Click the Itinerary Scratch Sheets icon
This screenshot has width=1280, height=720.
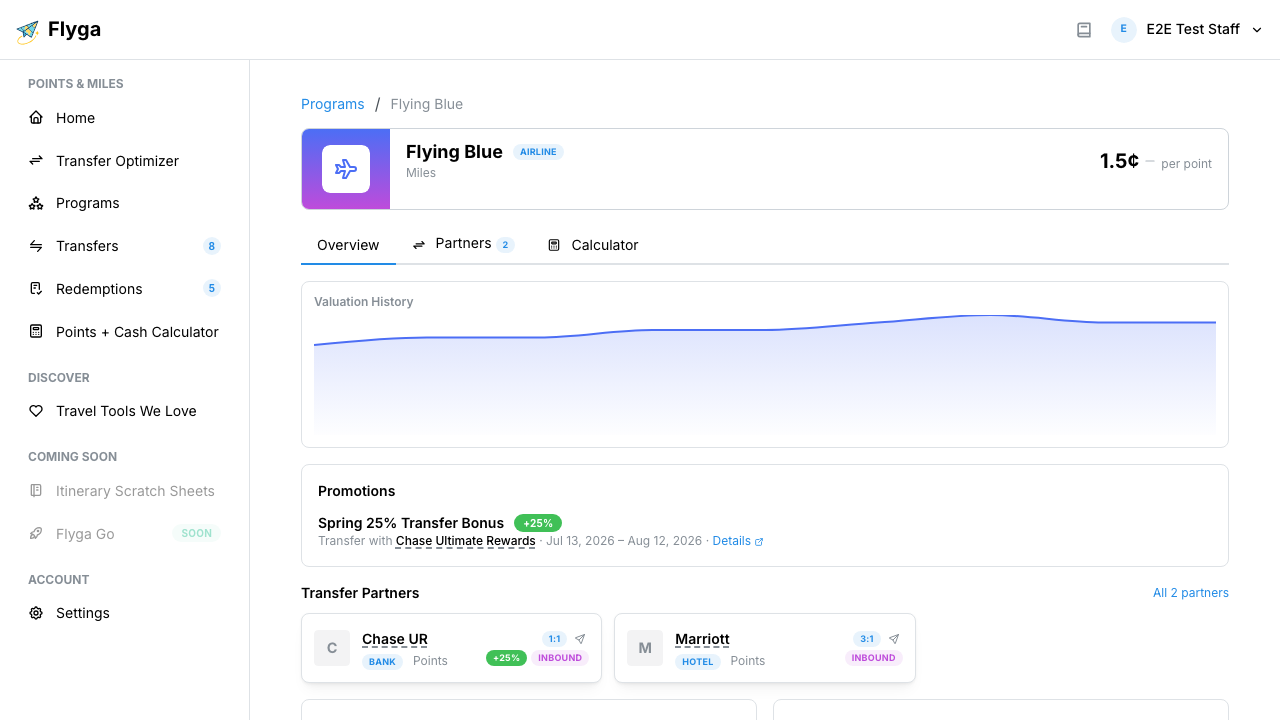[36, 491]
